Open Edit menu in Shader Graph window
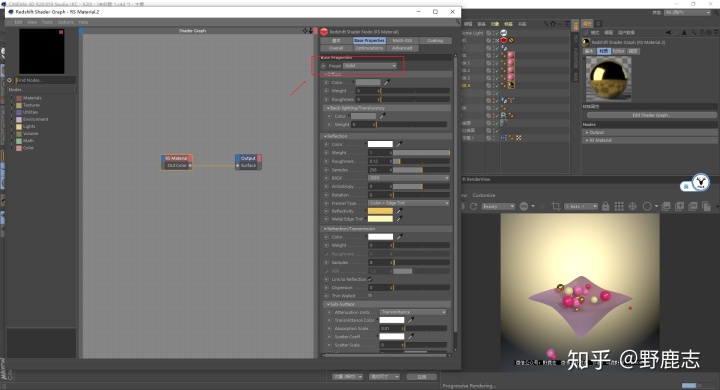720x390 pixels. [x=18, y=22]
